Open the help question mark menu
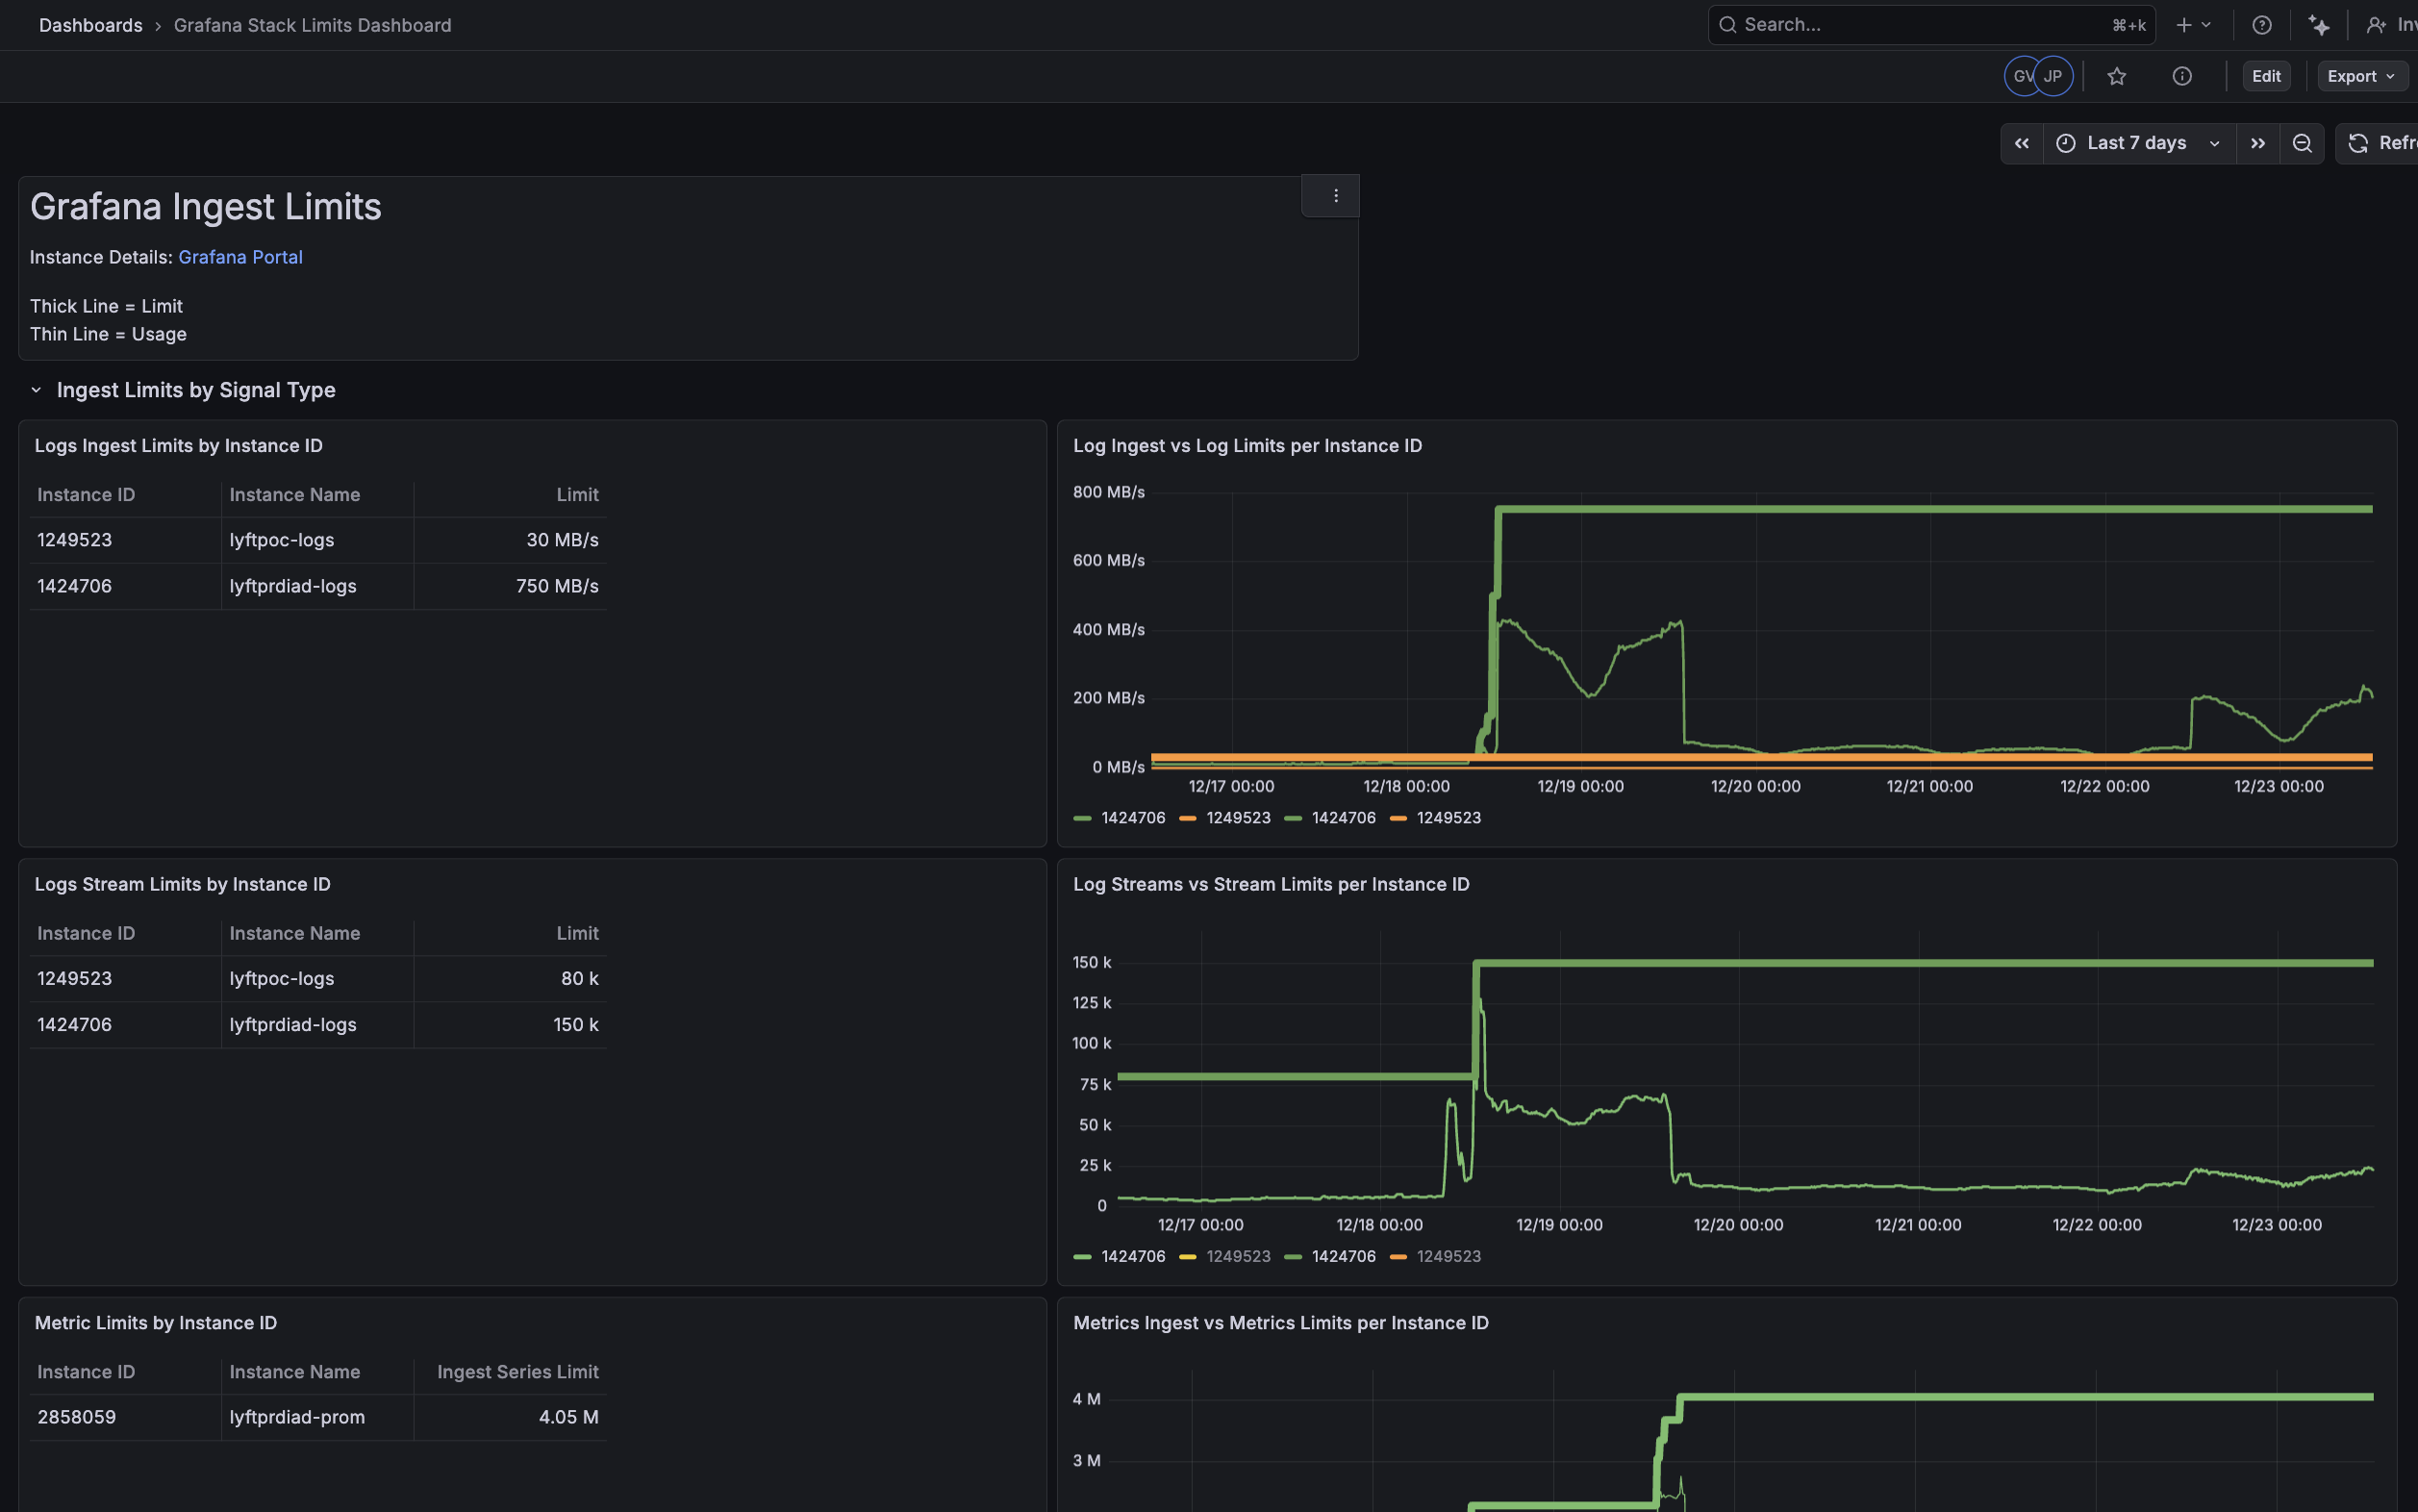 point(2261,25)
